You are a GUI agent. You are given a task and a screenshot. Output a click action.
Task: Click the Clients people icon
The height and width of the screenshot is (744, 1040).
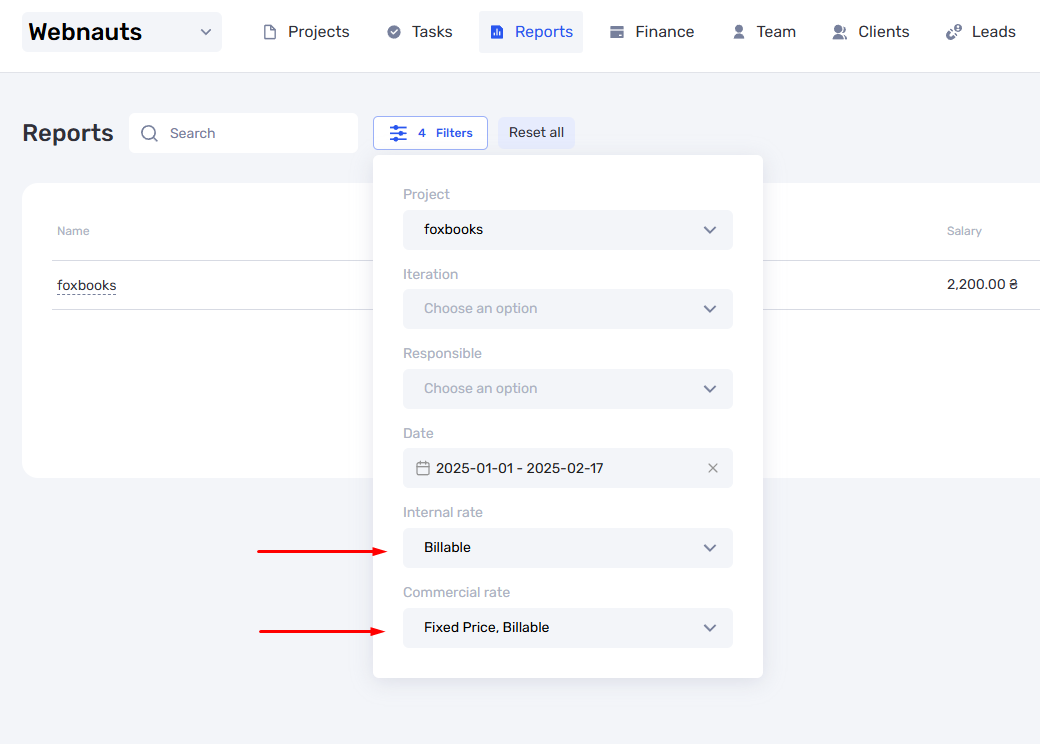(840, 32)
